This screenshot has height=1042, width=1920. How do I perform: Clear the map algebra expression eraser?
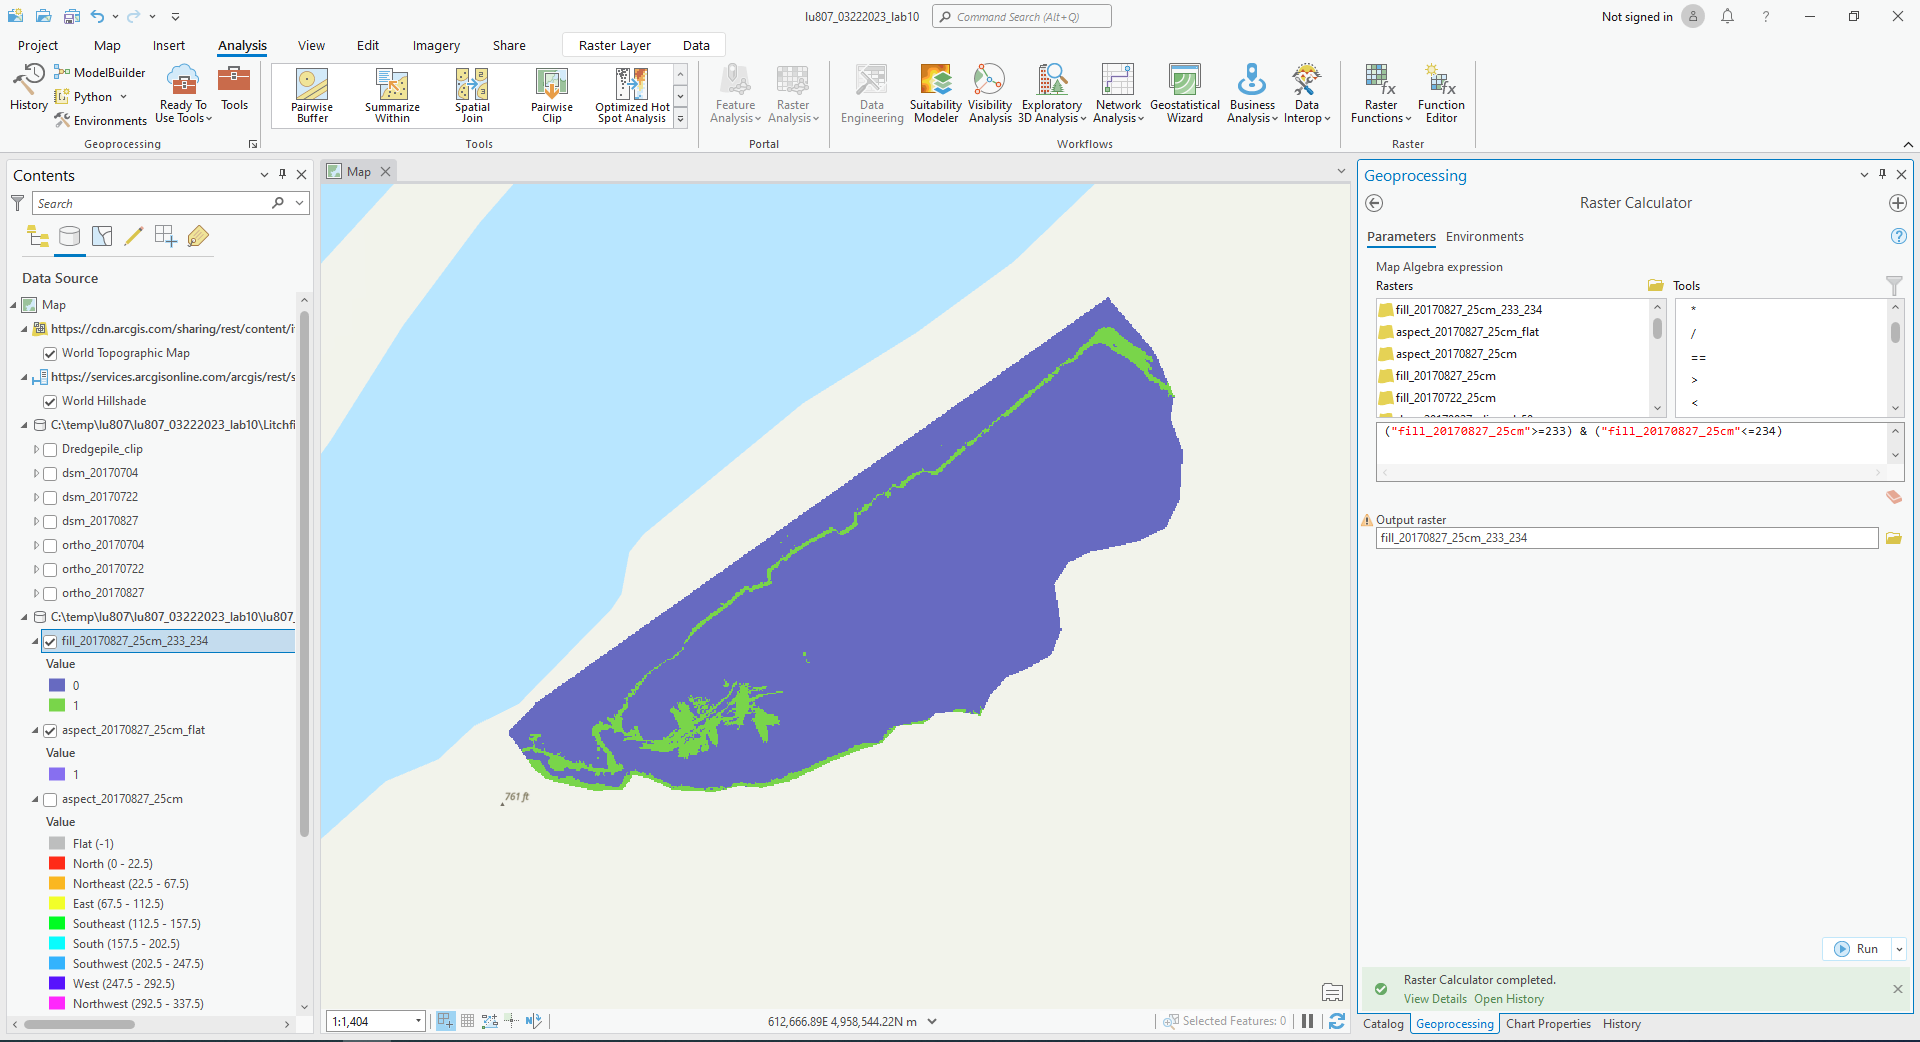coord(1894,497)
